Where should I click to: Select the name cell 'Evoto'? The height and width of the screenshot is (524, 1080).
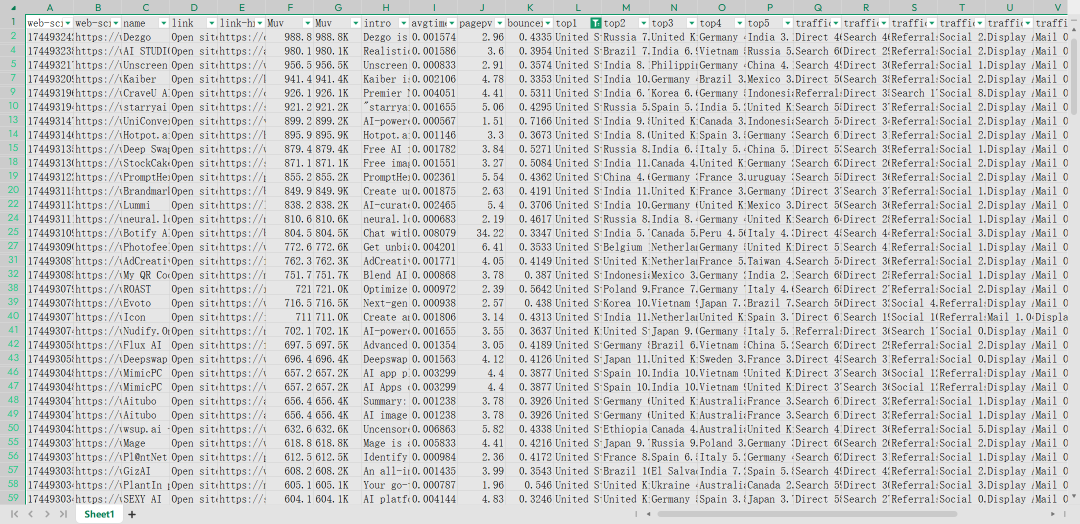[145, 303]
